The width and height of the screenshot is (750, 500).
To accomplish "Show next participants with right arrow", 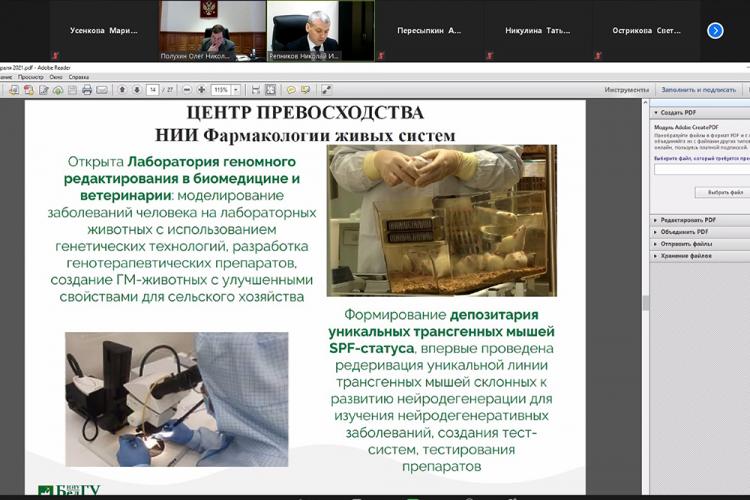I will pos(715,31).
